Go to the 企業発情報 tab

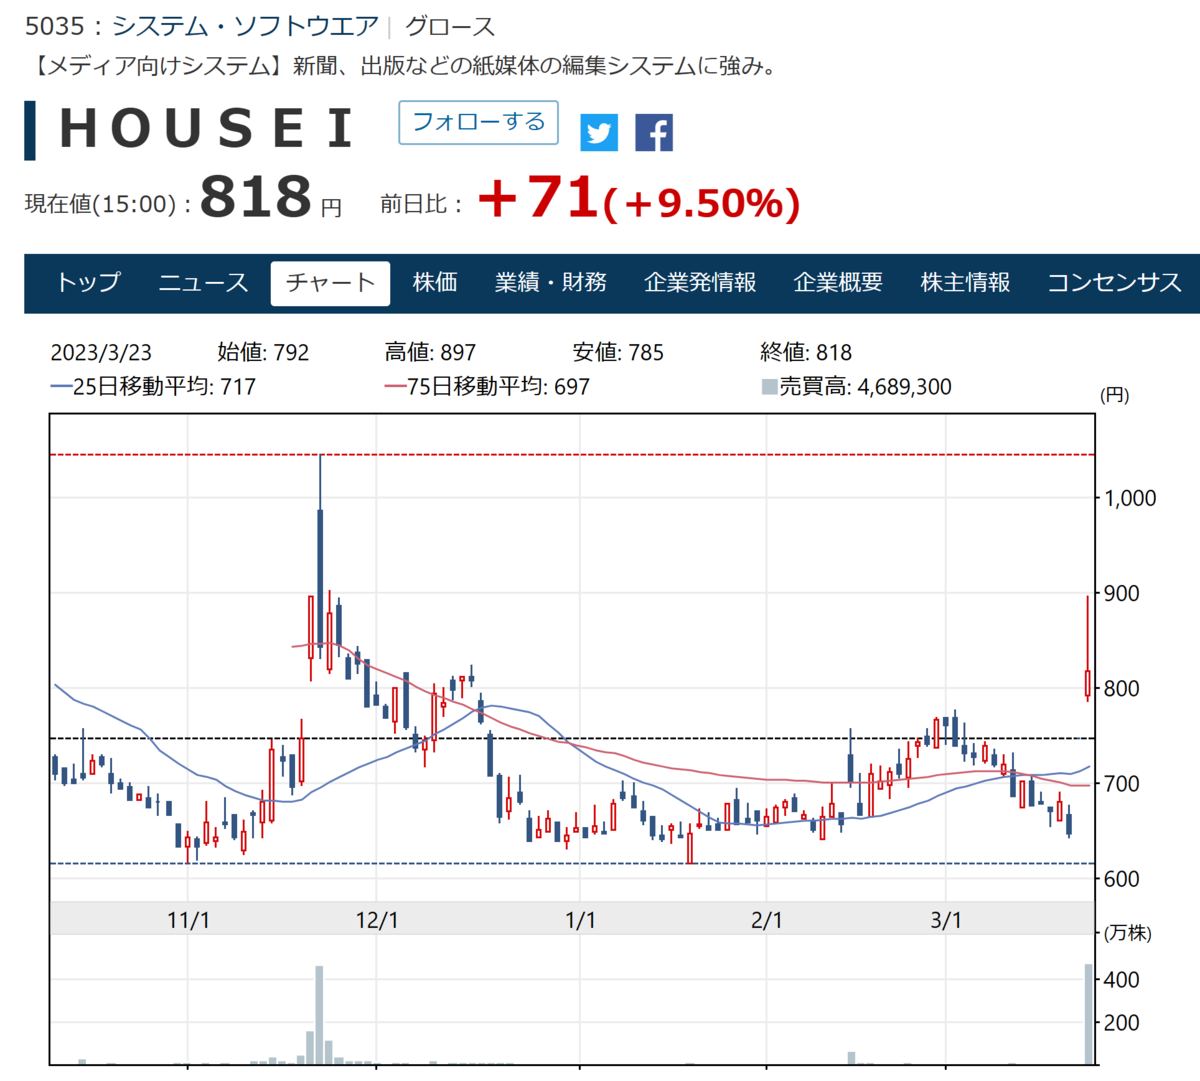[700, 283]
